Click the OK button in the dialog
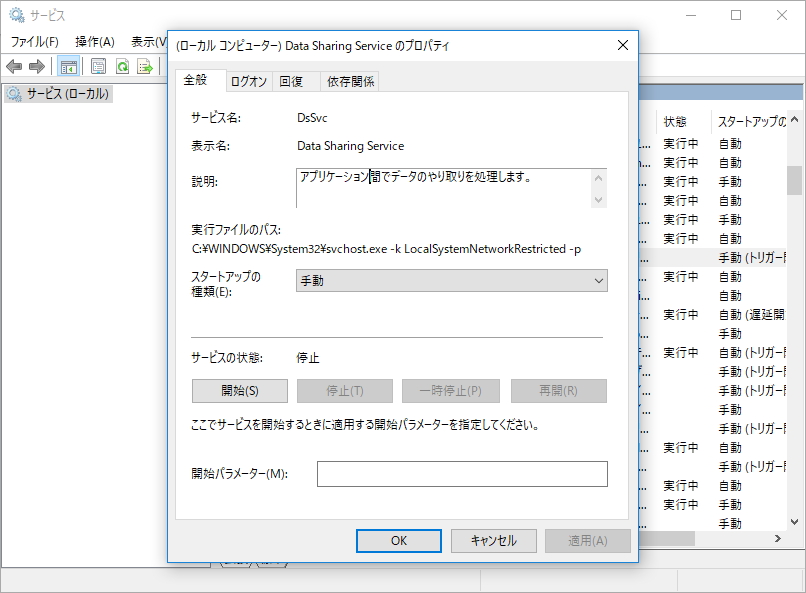 (398, 540)
